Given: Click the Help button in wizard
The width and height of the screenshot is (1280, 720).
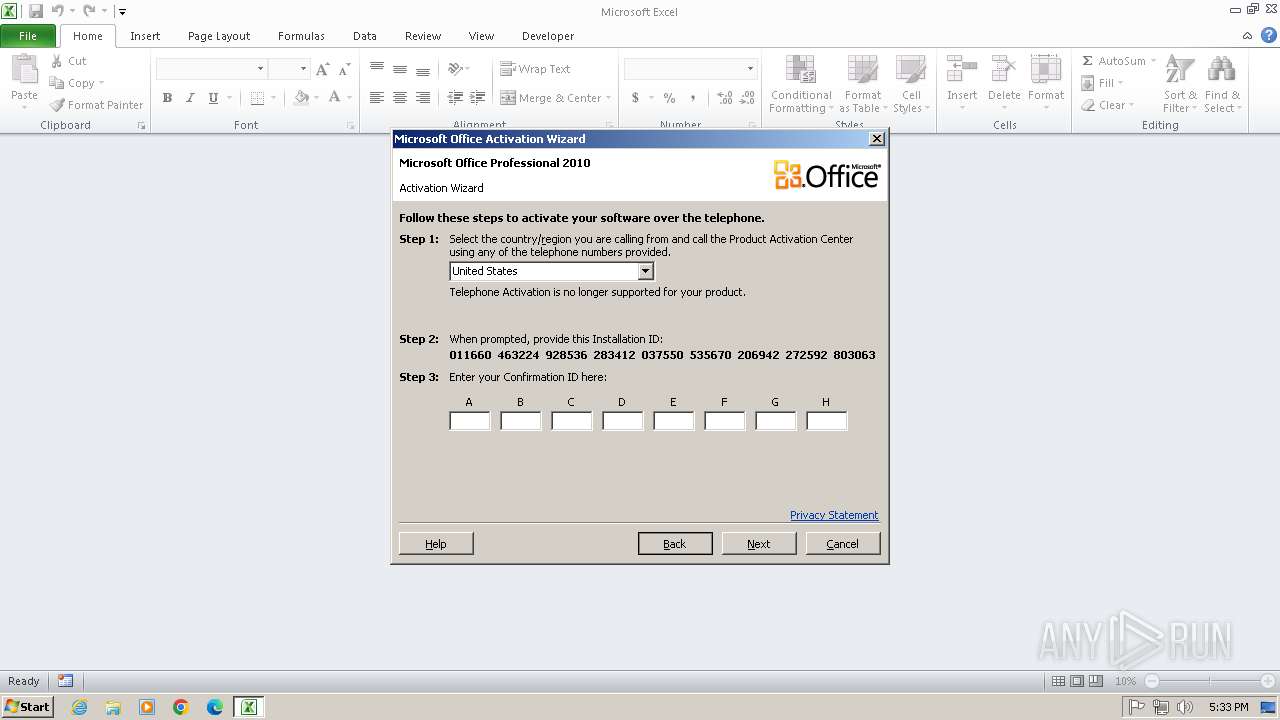Looking at the screenshot, I should (x=436, y=544).
